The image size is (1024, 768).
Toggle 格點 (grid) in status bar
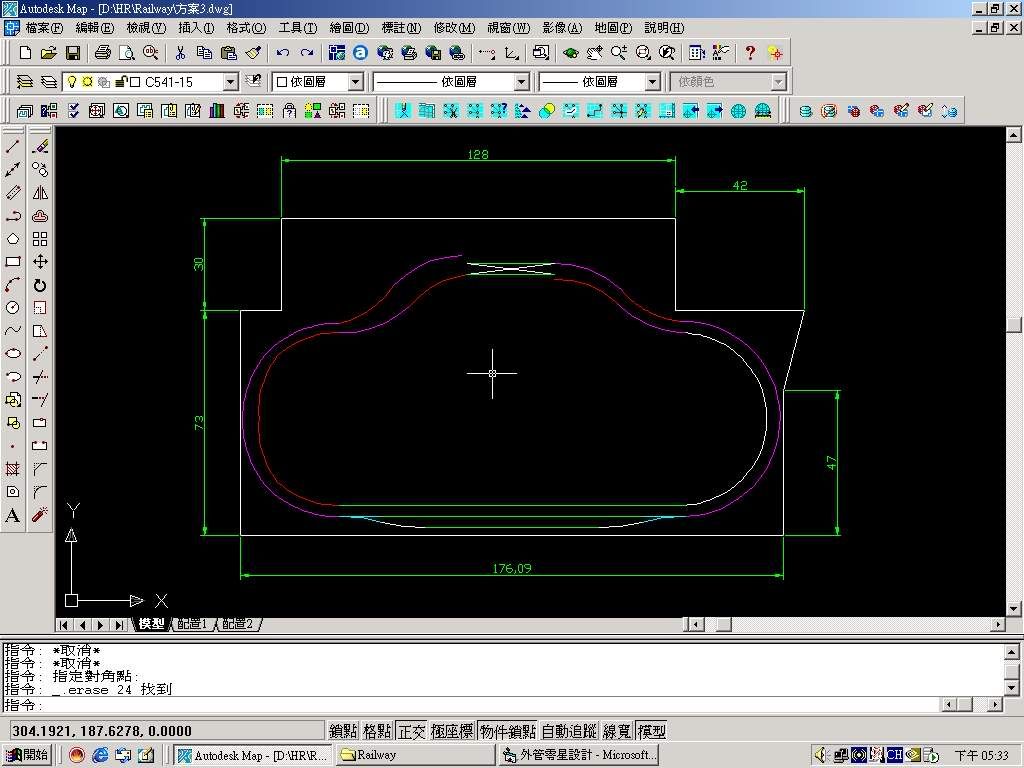[377, 731]
